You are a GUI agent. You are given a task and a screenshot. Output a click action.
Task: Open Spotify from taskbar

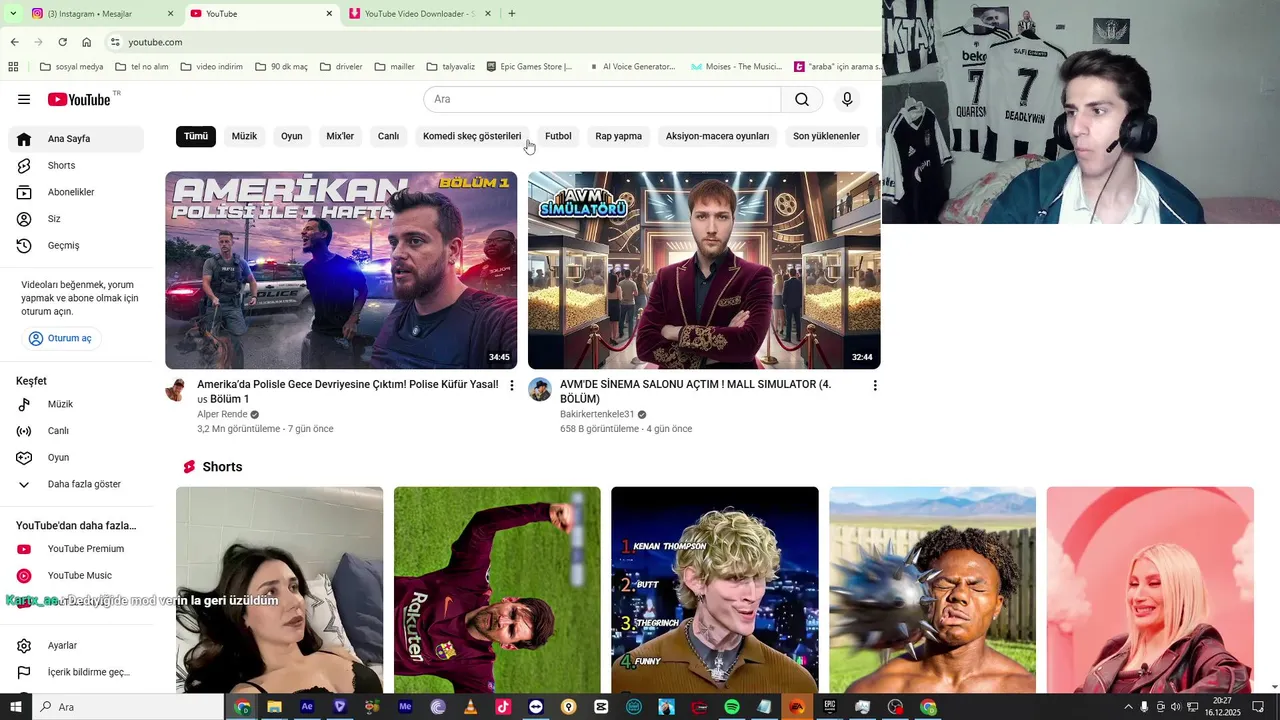coord(731,707)
